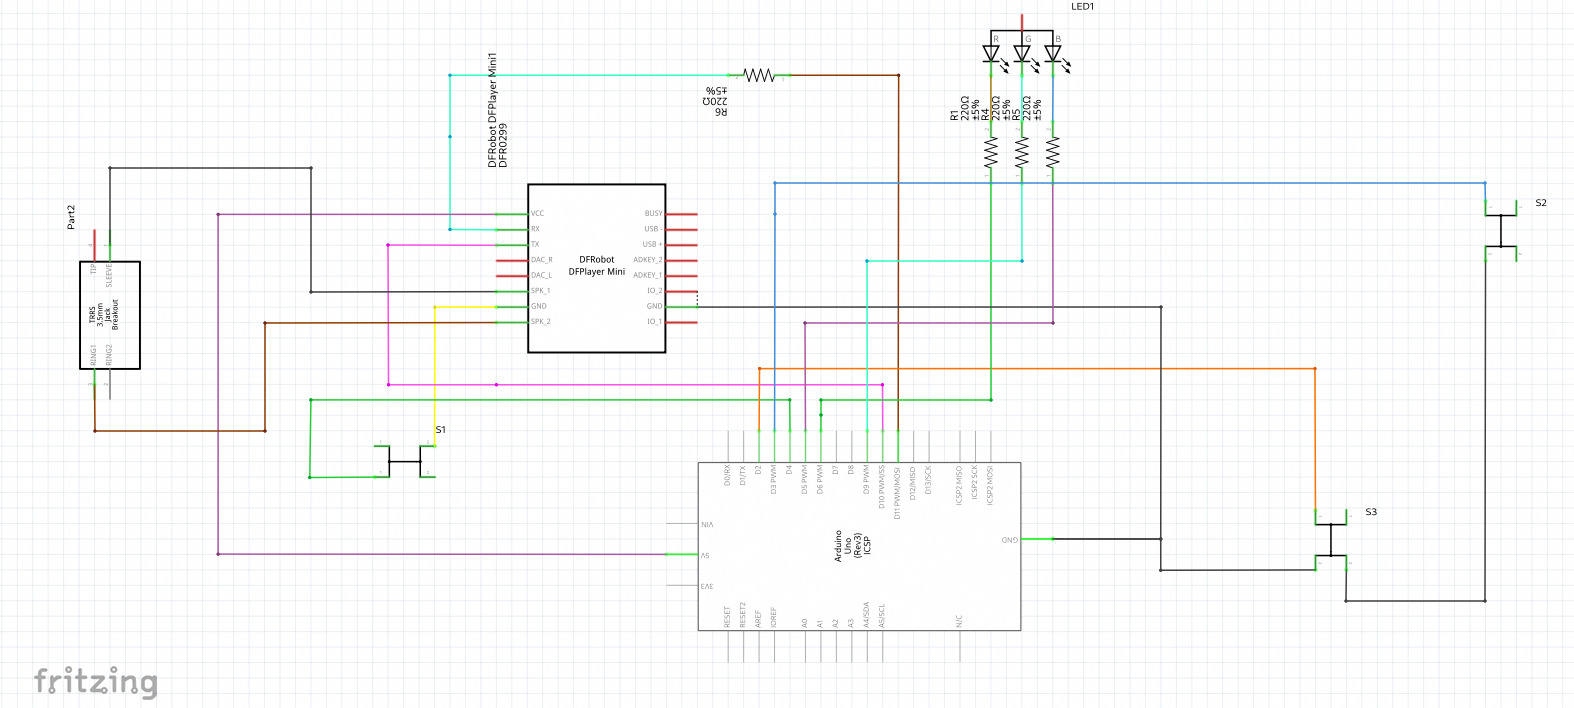Click the DAC_R pin label
Screen dimensions: 1574x708
click(541, 260)
